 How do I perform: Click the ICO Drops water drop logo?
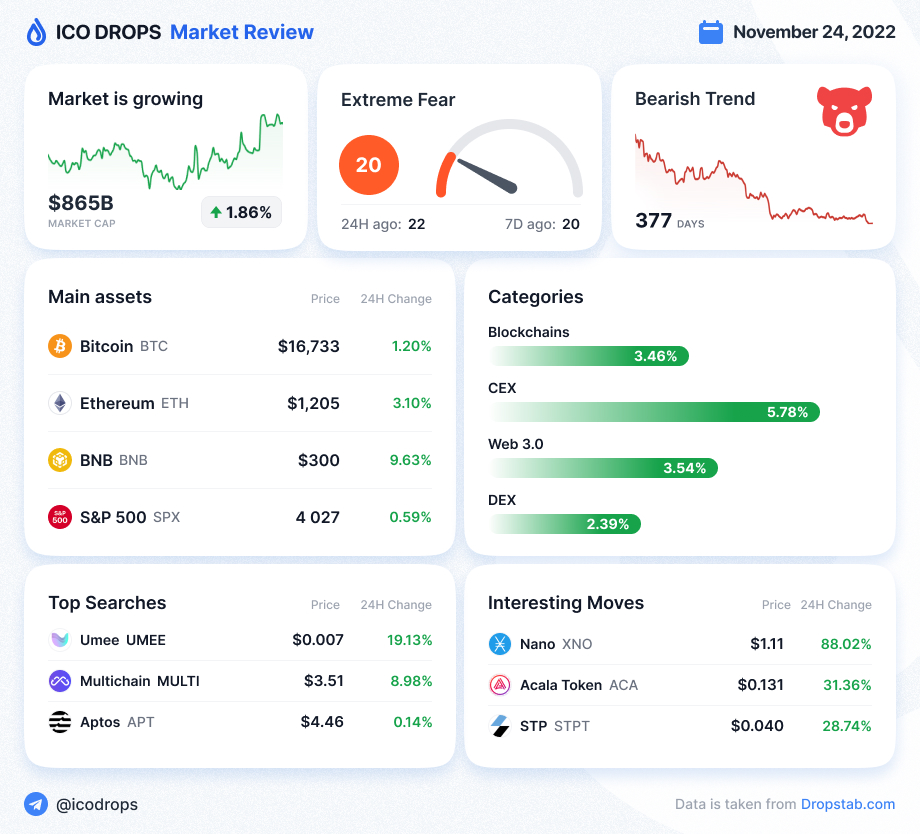(x=36, y=32)
